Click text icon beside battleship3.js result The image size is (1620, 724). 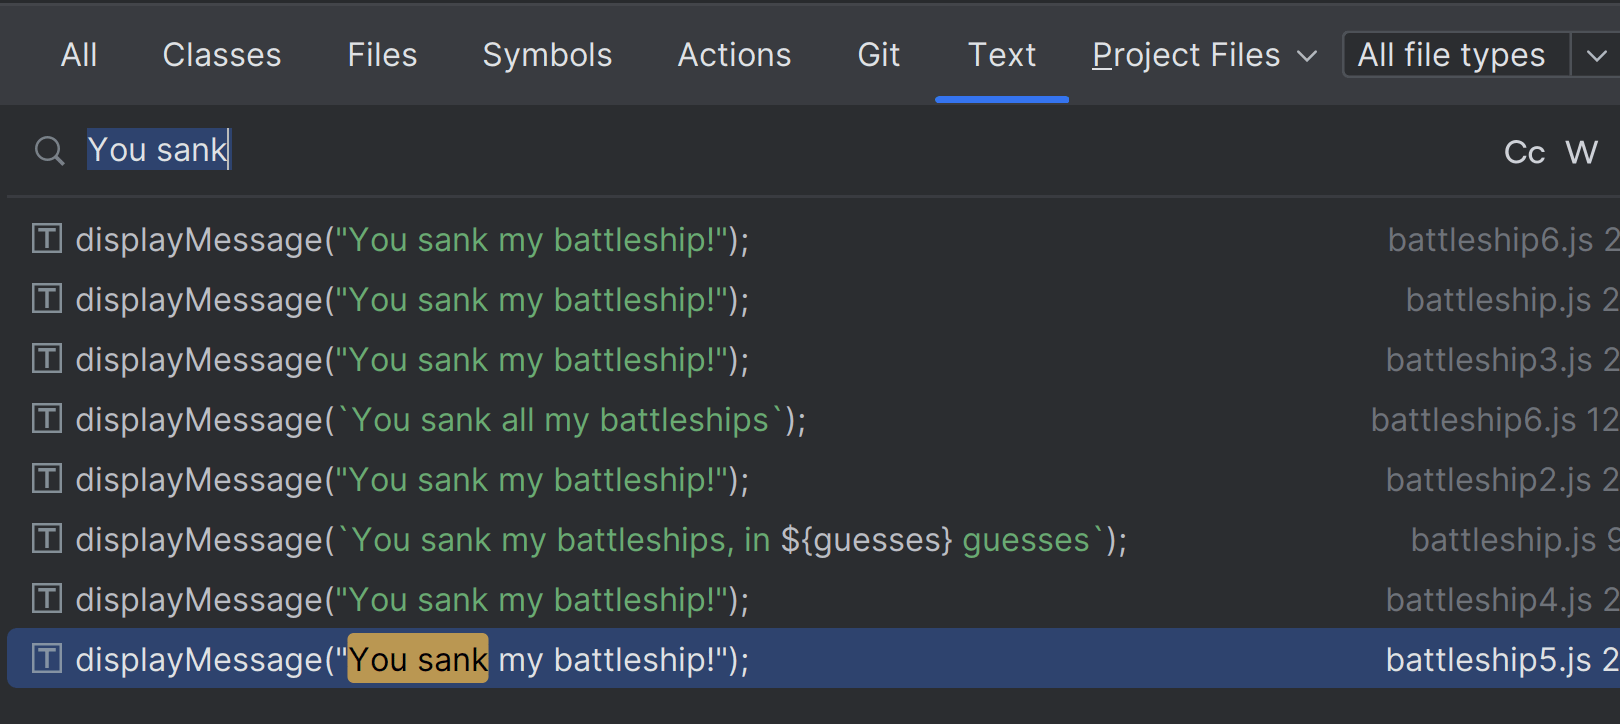click(47, 359)
